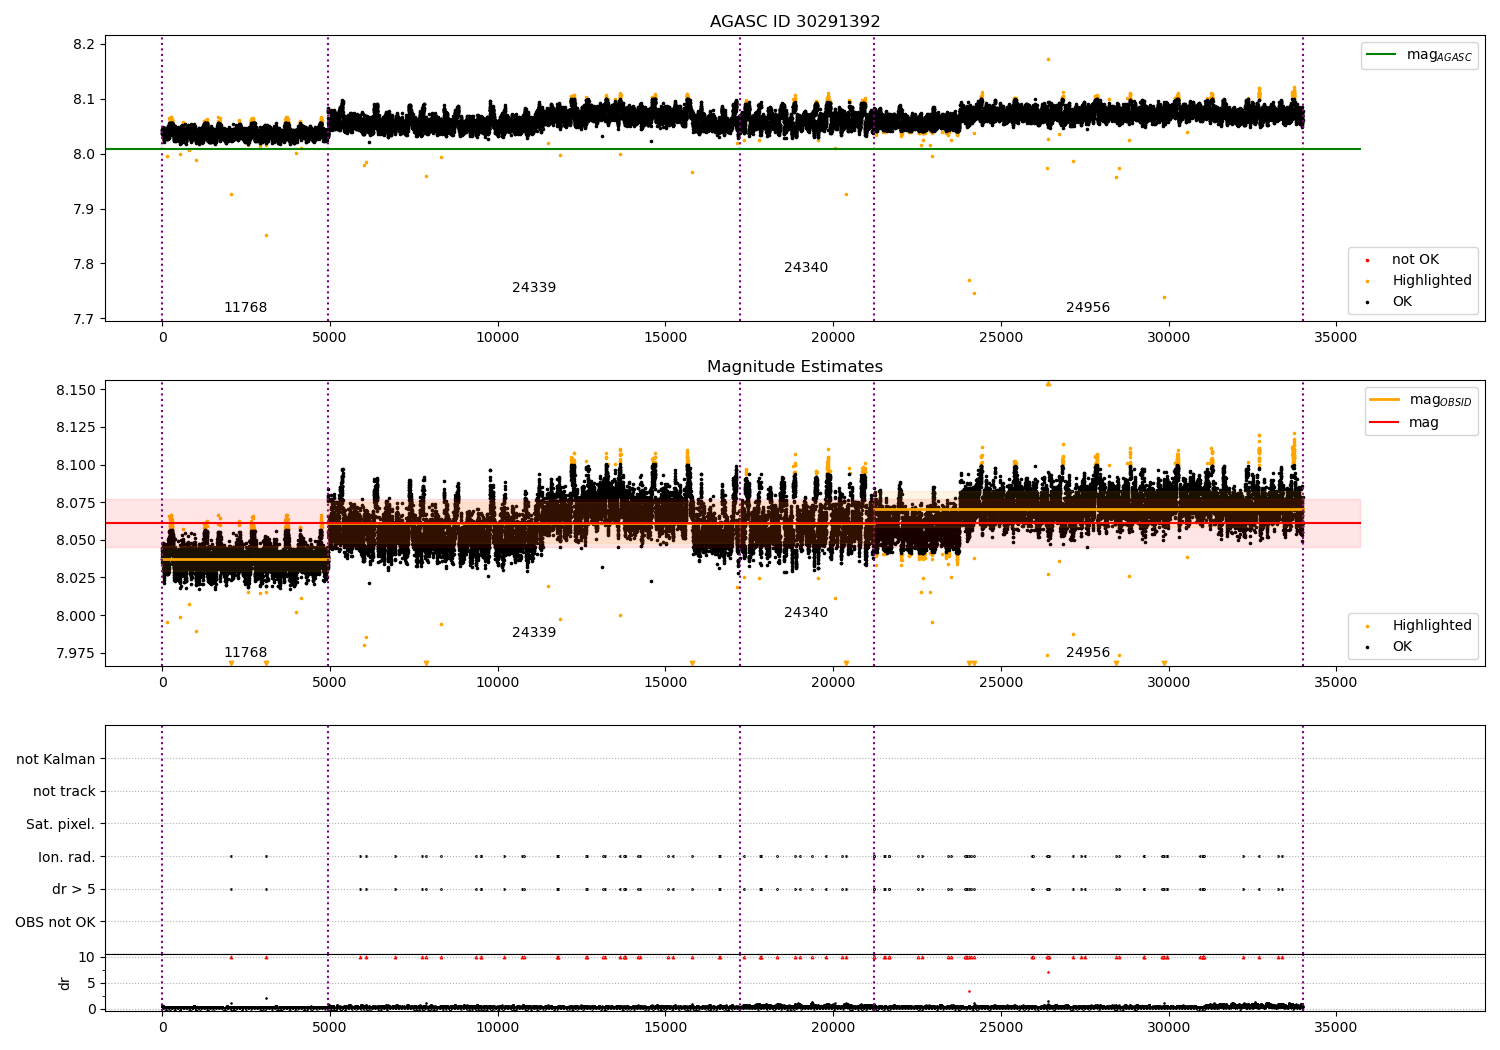Click the 'not track' row label
1500x1050 pixels.
[x=64, y=791]
